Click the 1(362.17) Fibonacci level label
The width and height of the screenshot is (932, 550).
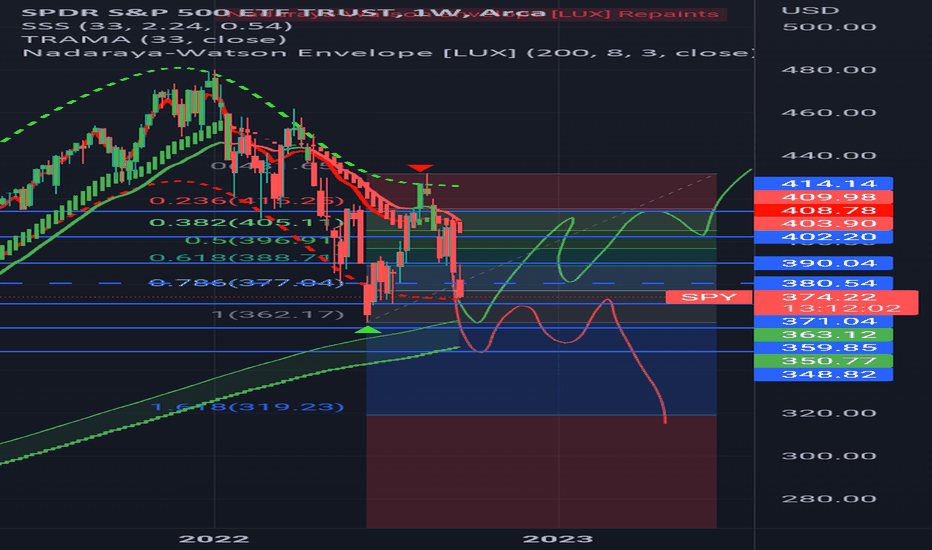(278, 314)
